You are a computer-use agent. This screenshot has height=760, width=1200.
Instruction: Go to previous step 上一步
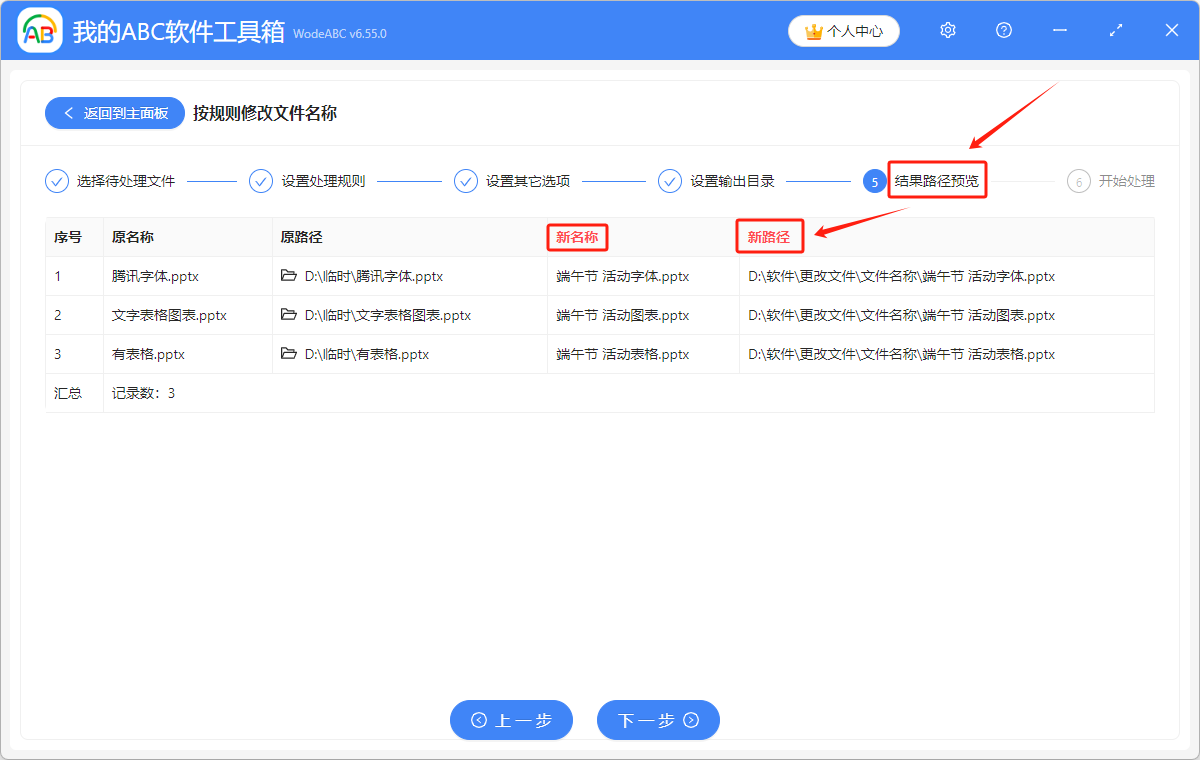click(x=511, y=720)
